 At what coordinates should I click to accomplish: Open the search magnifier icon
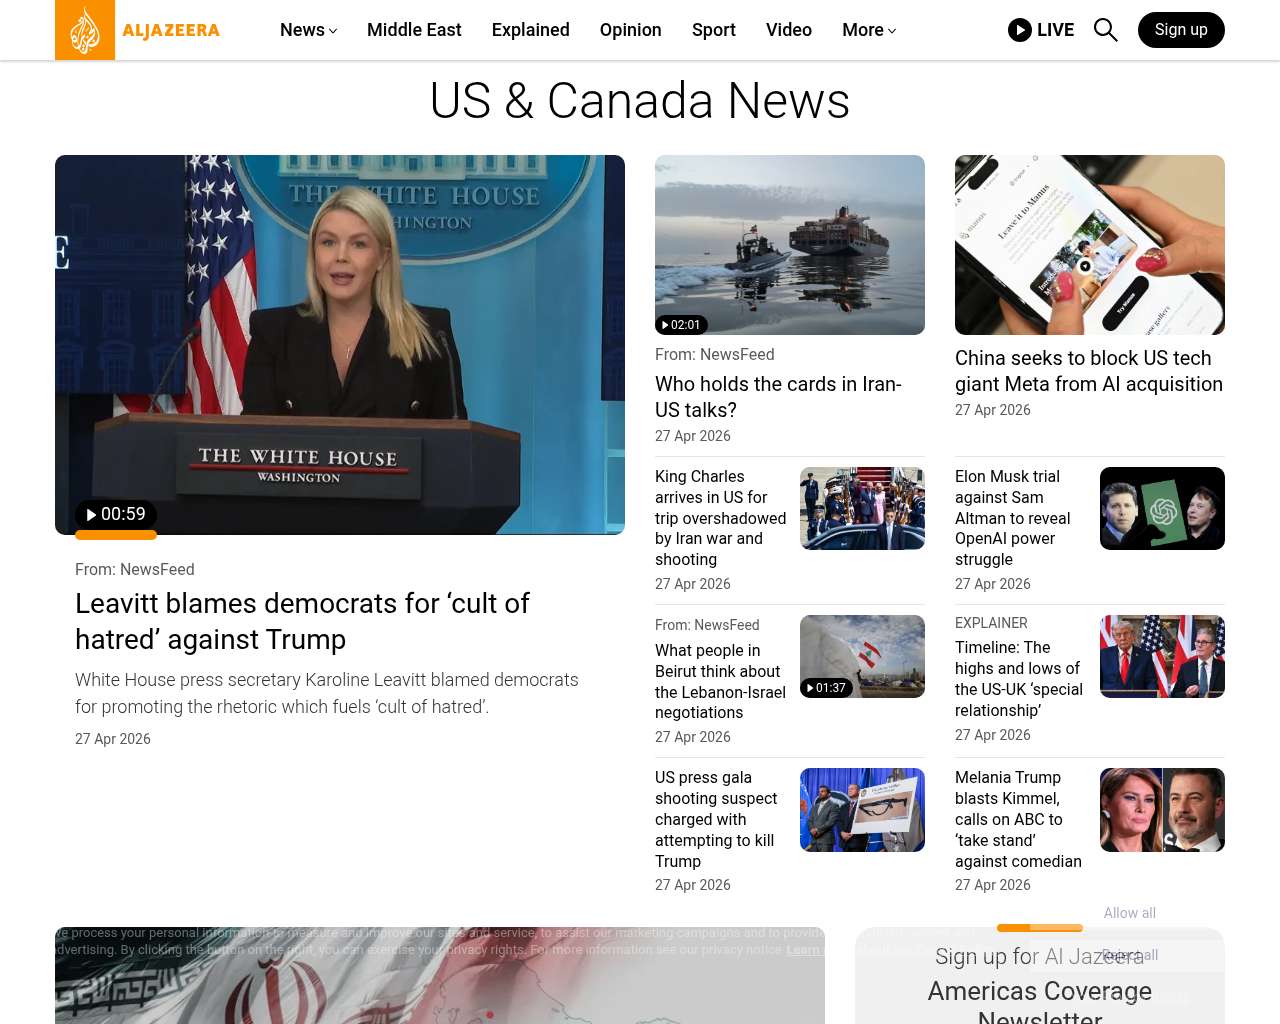[1105, 30]
